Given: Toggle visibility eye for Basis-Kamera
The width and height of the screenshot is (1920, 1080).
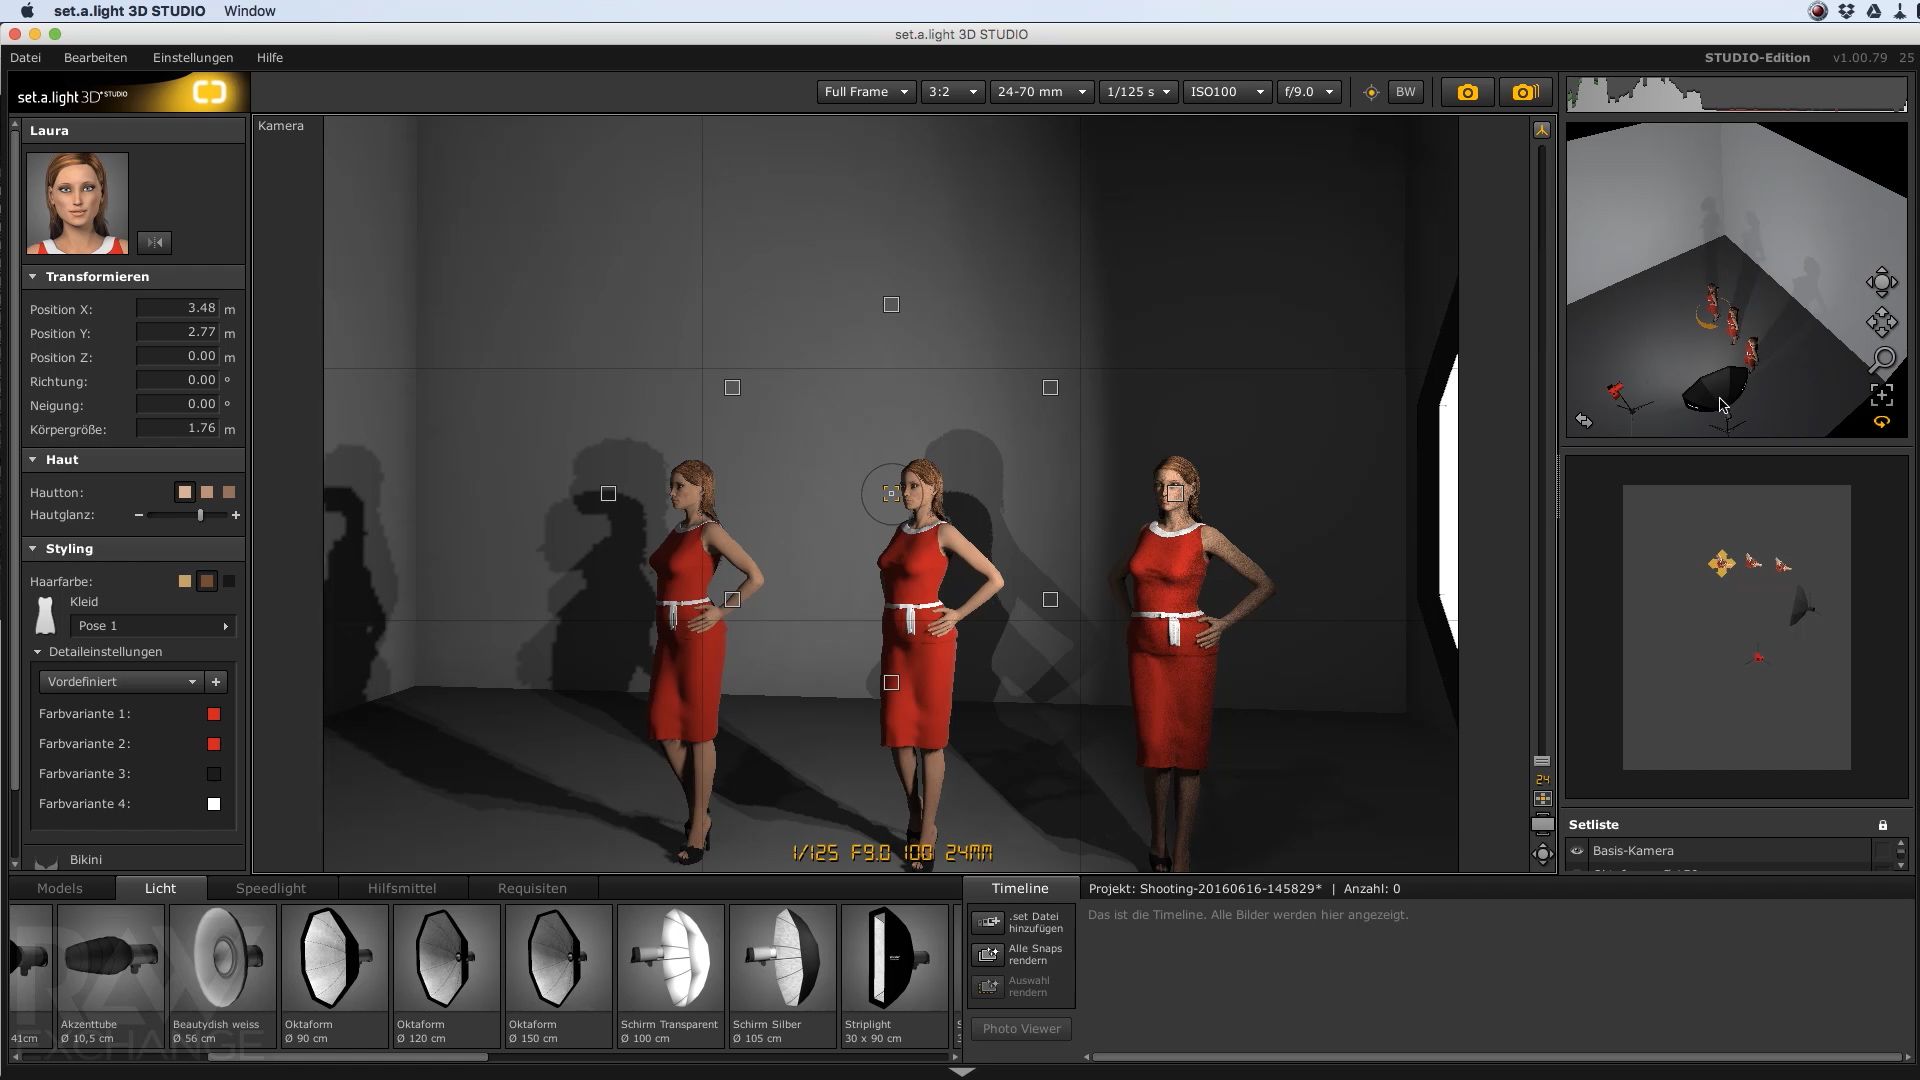Looking at the screenshot, I should [1577, 851].
